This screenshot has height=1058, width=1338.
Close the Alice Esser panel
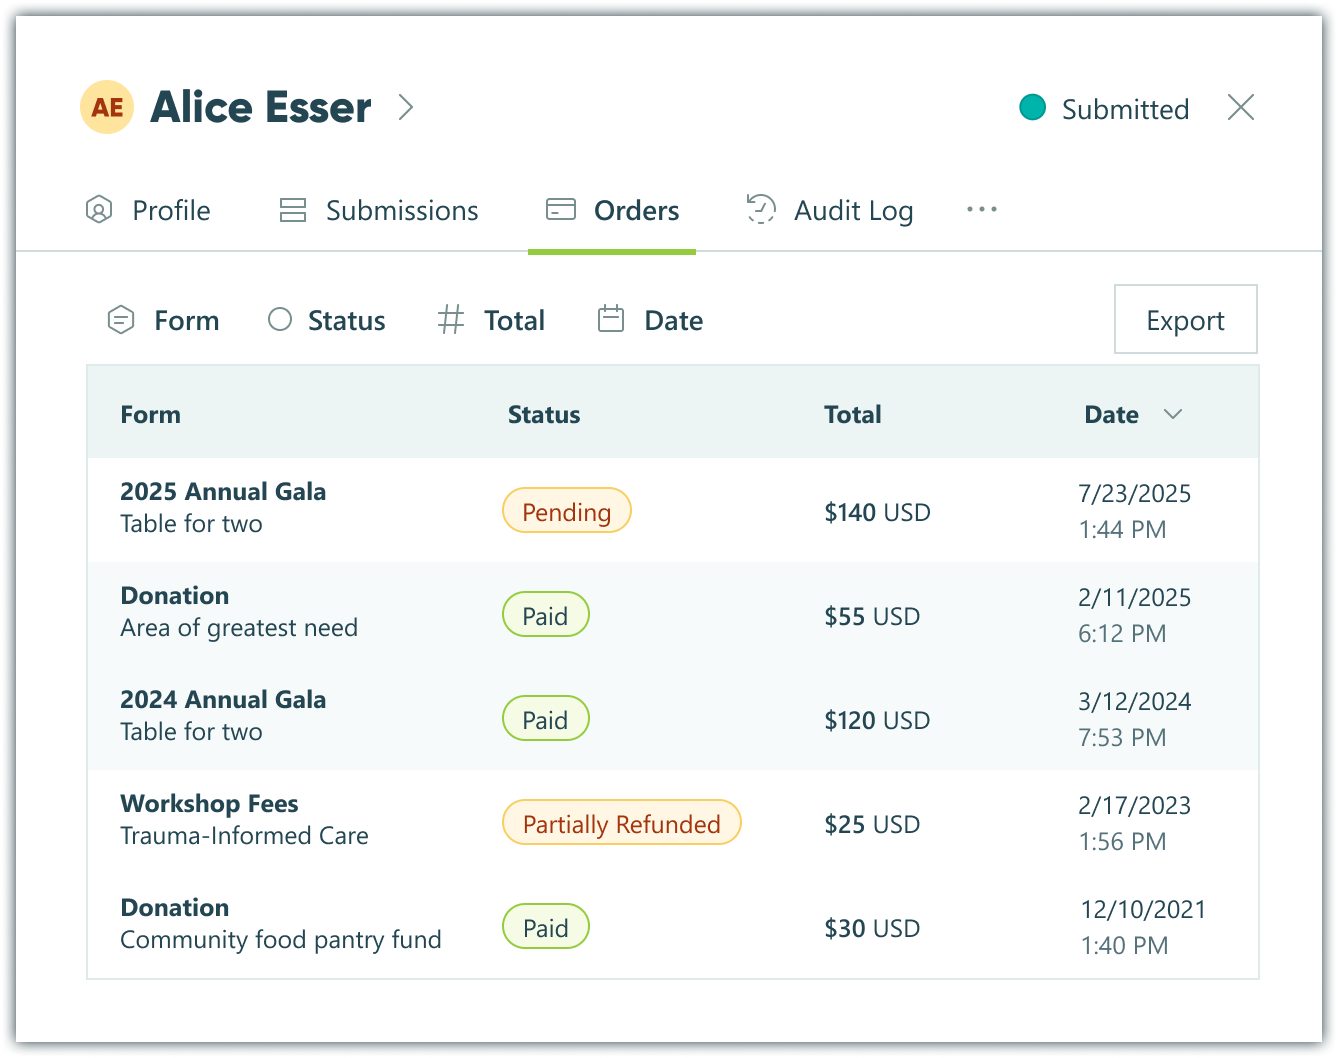coord(1241,107)
